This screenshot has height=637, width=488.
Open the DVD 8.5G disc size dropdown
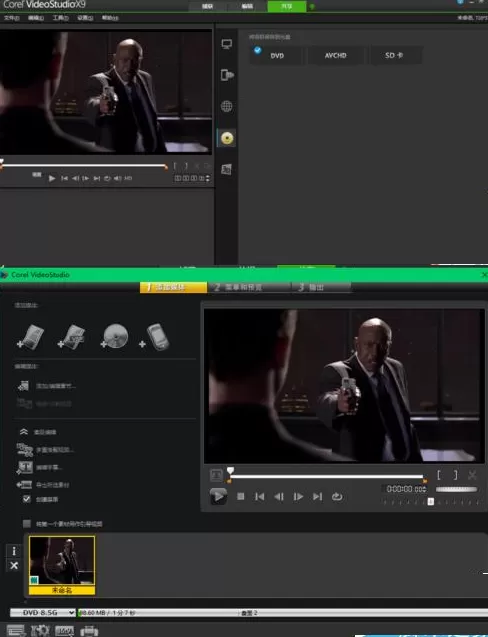(43, 612)
